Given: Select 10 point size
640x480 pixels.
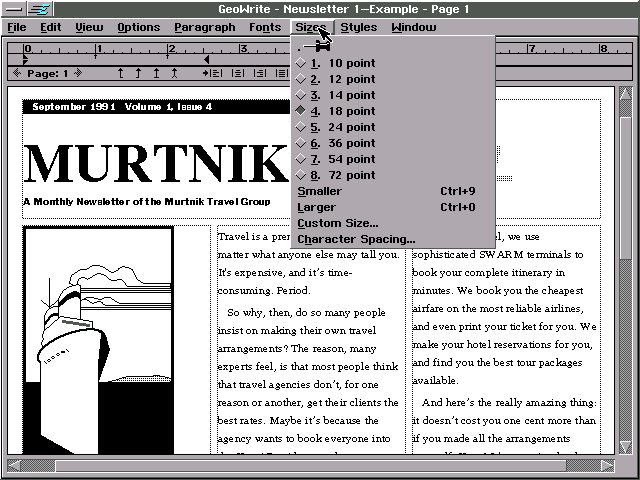Looking at the screenshot, I should tap(393, 63).
